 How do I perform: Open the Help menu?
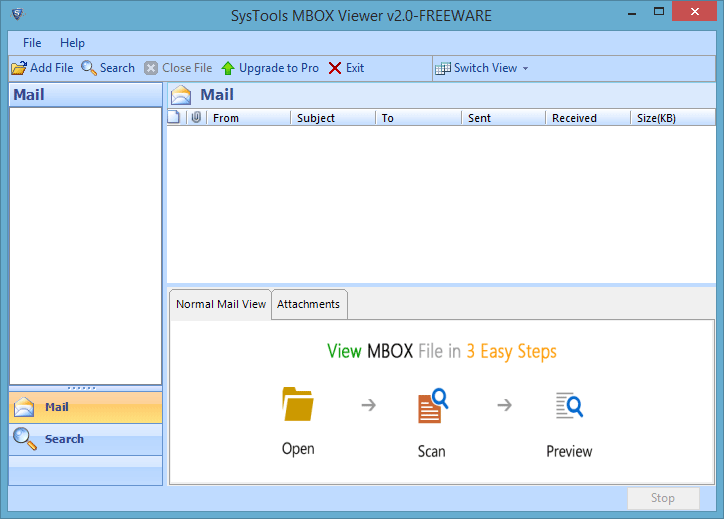tap(72, 43)
